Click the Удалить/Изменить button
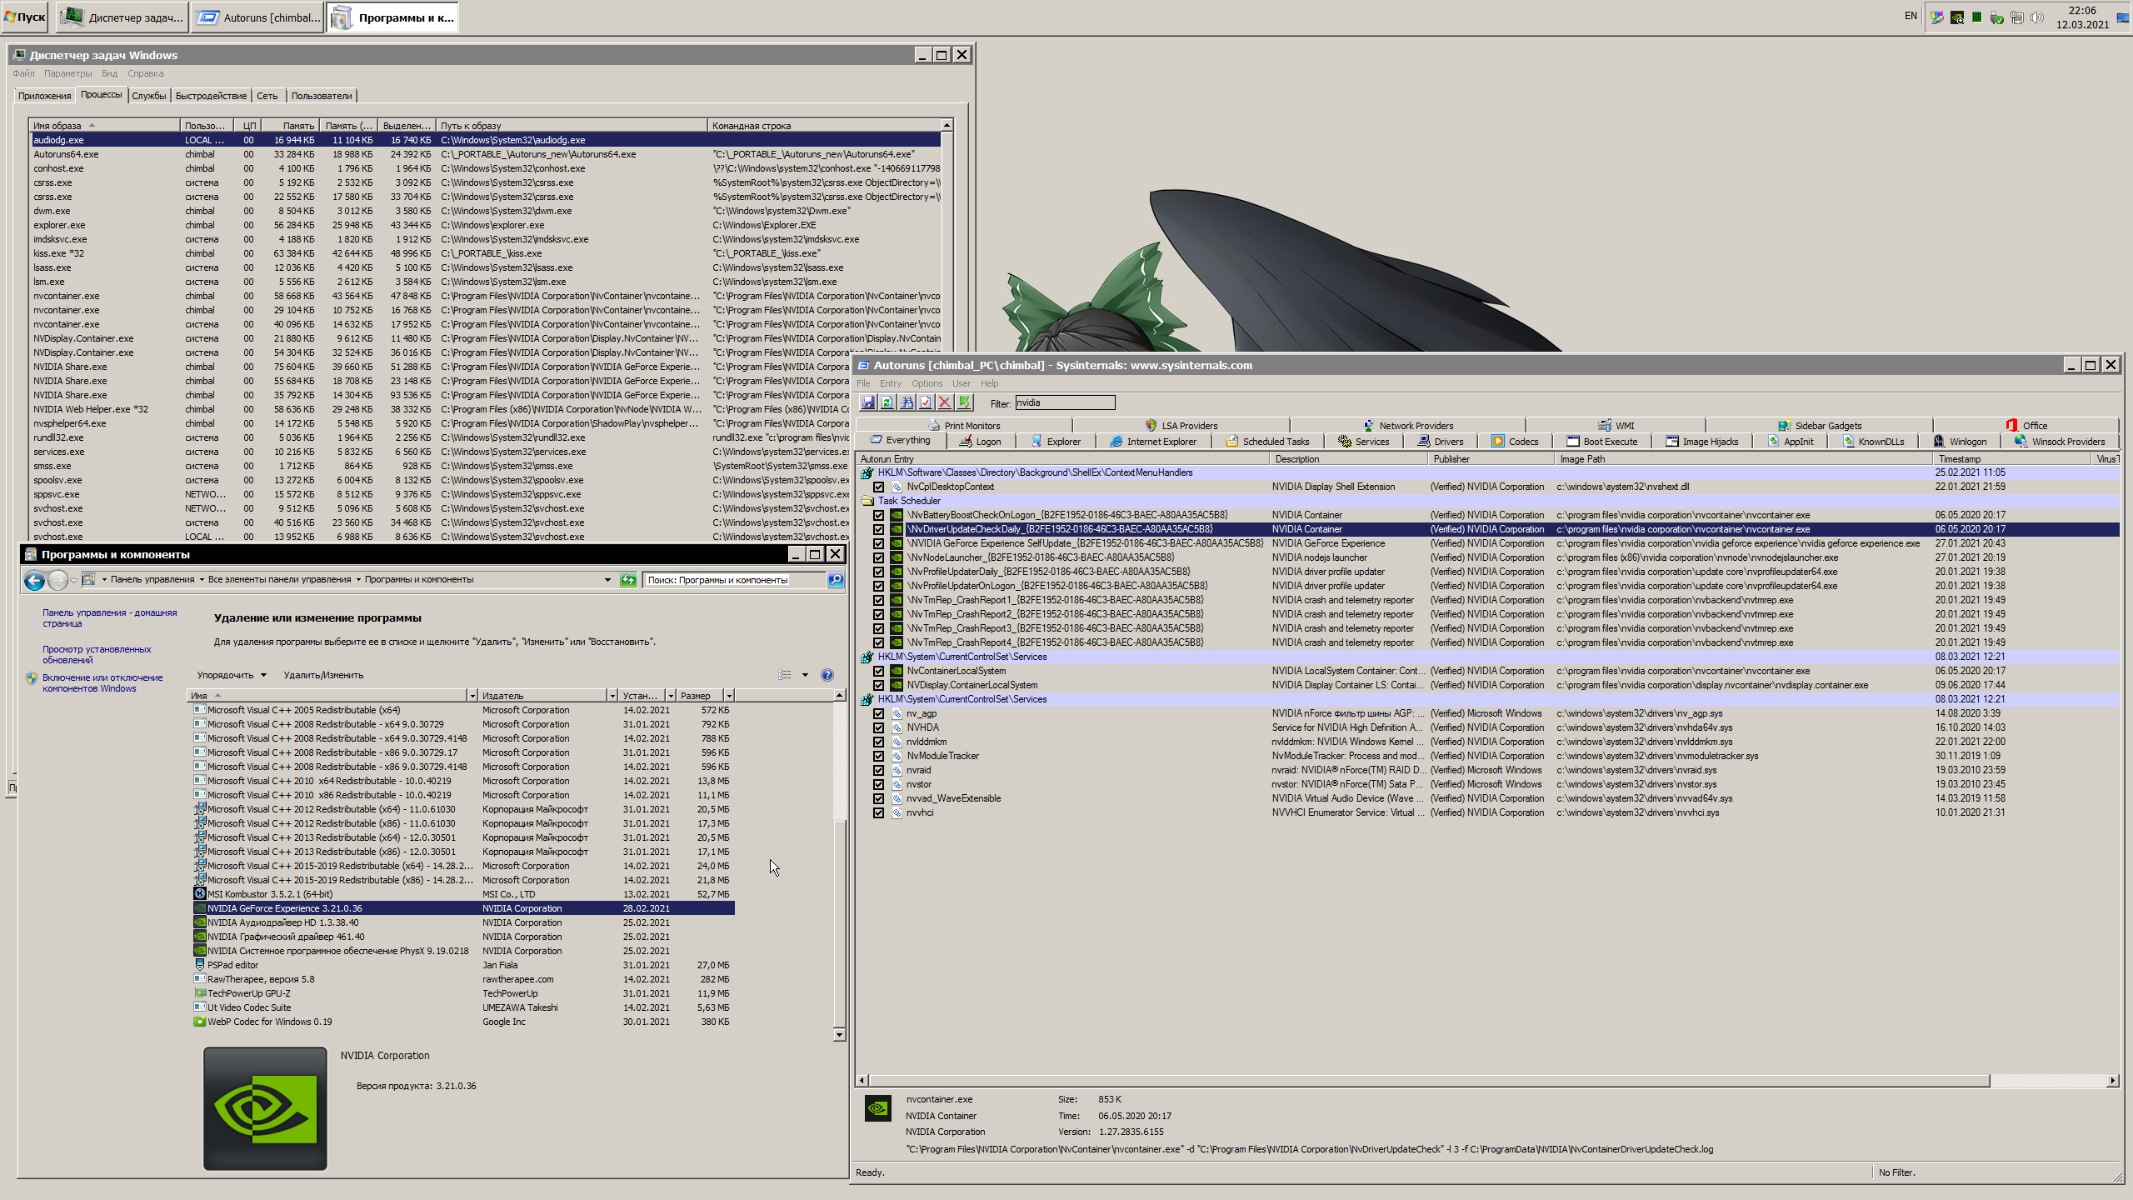Screen dimensions: 2133x1200 (x=323, y=675)
